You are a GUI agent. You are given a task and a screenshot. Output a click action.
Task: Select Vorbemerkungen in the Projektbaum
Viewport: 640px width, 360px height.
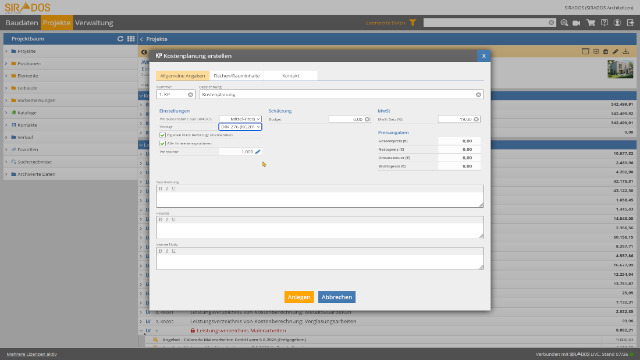(36, 100)
